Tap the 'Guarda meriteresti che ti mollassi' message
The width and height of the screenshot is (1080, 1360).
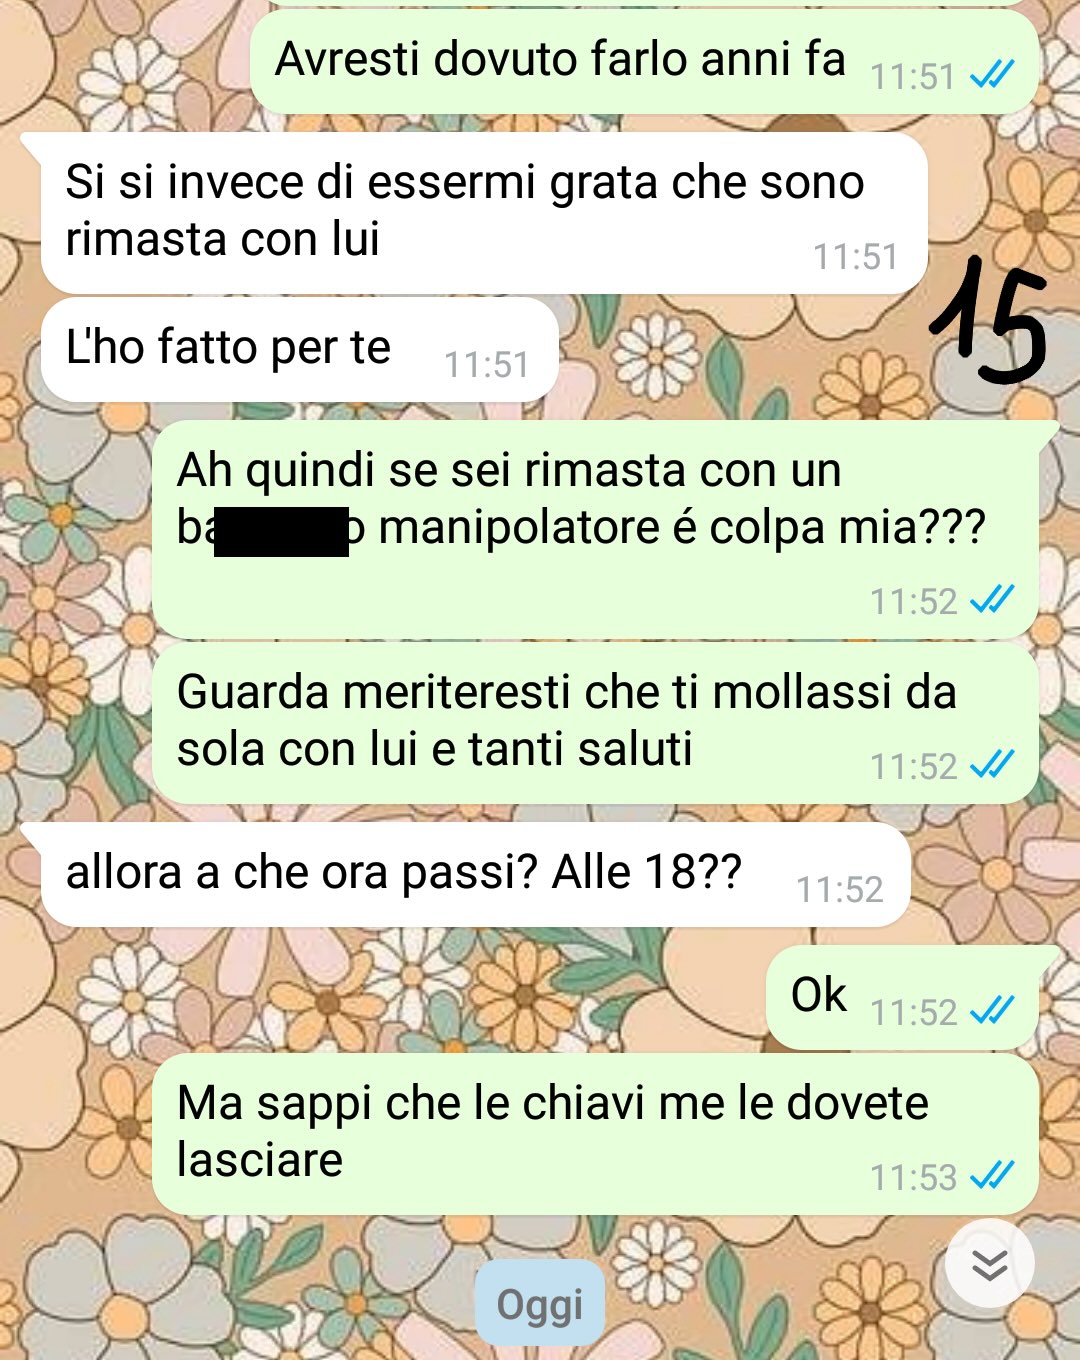(x=595, y=723)
